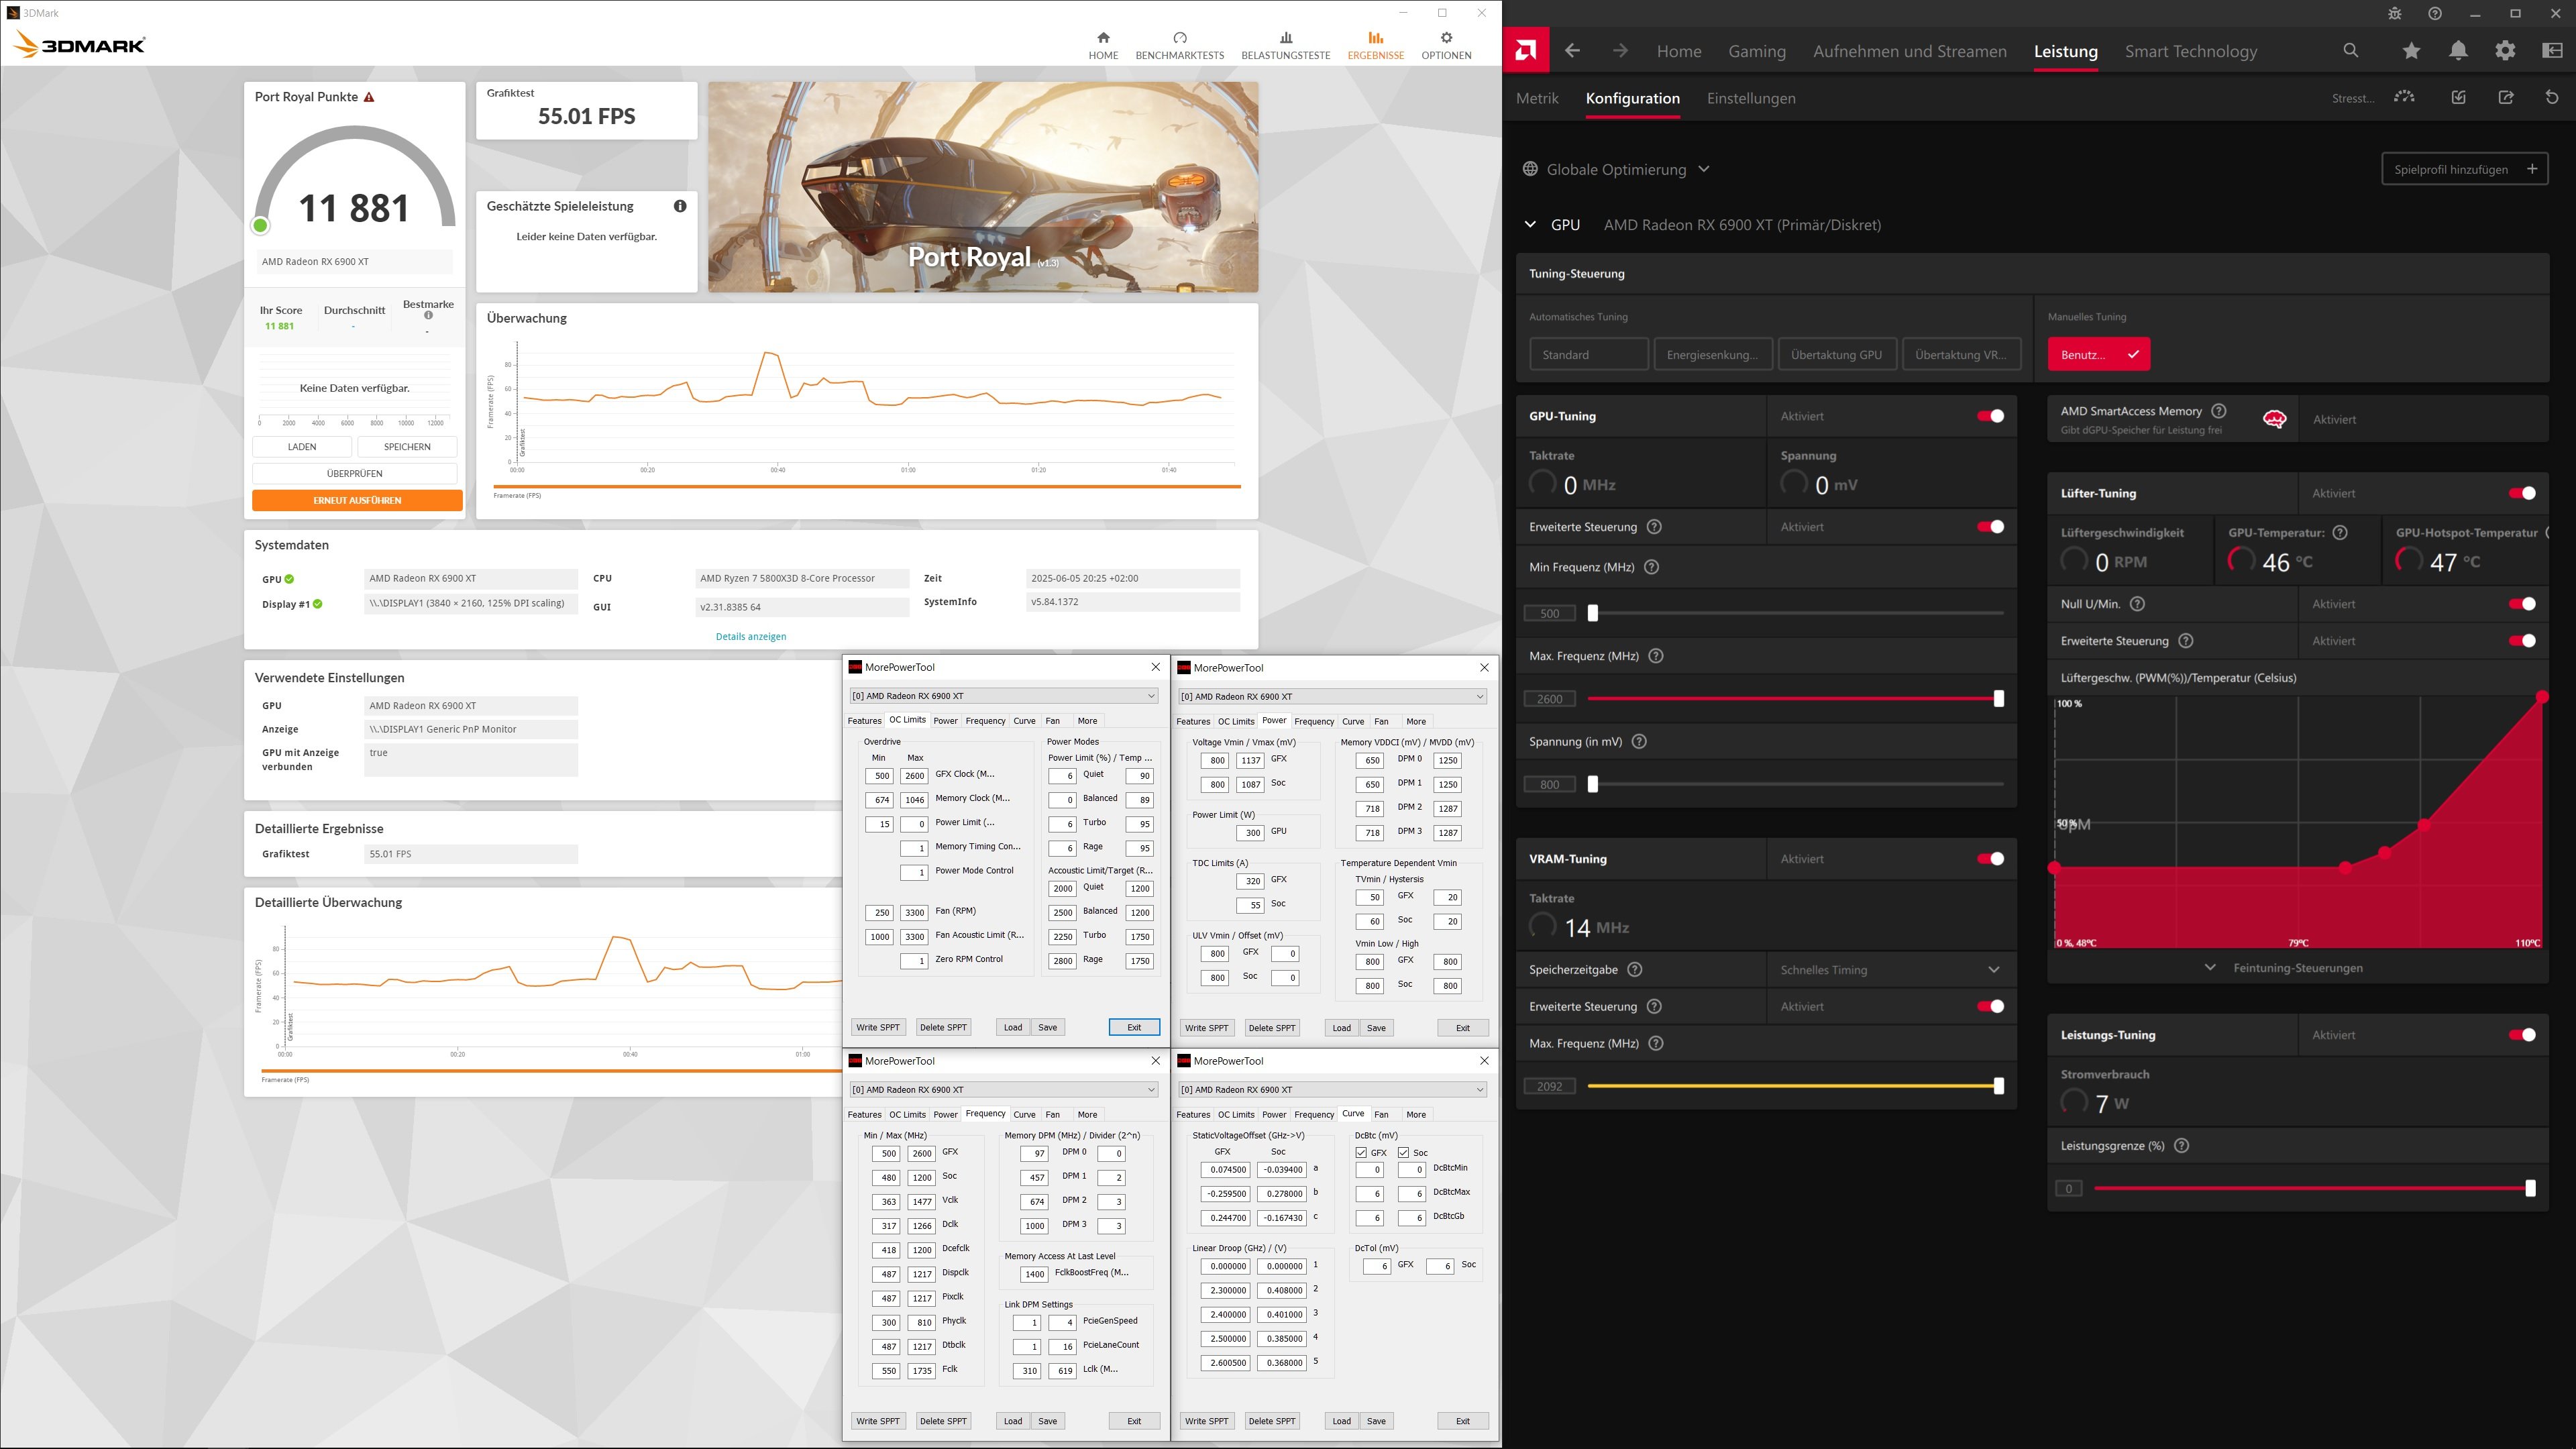Open AMD notifications bell
This screenshot has width=2576, height=1449.
[x=2458, y=51]
